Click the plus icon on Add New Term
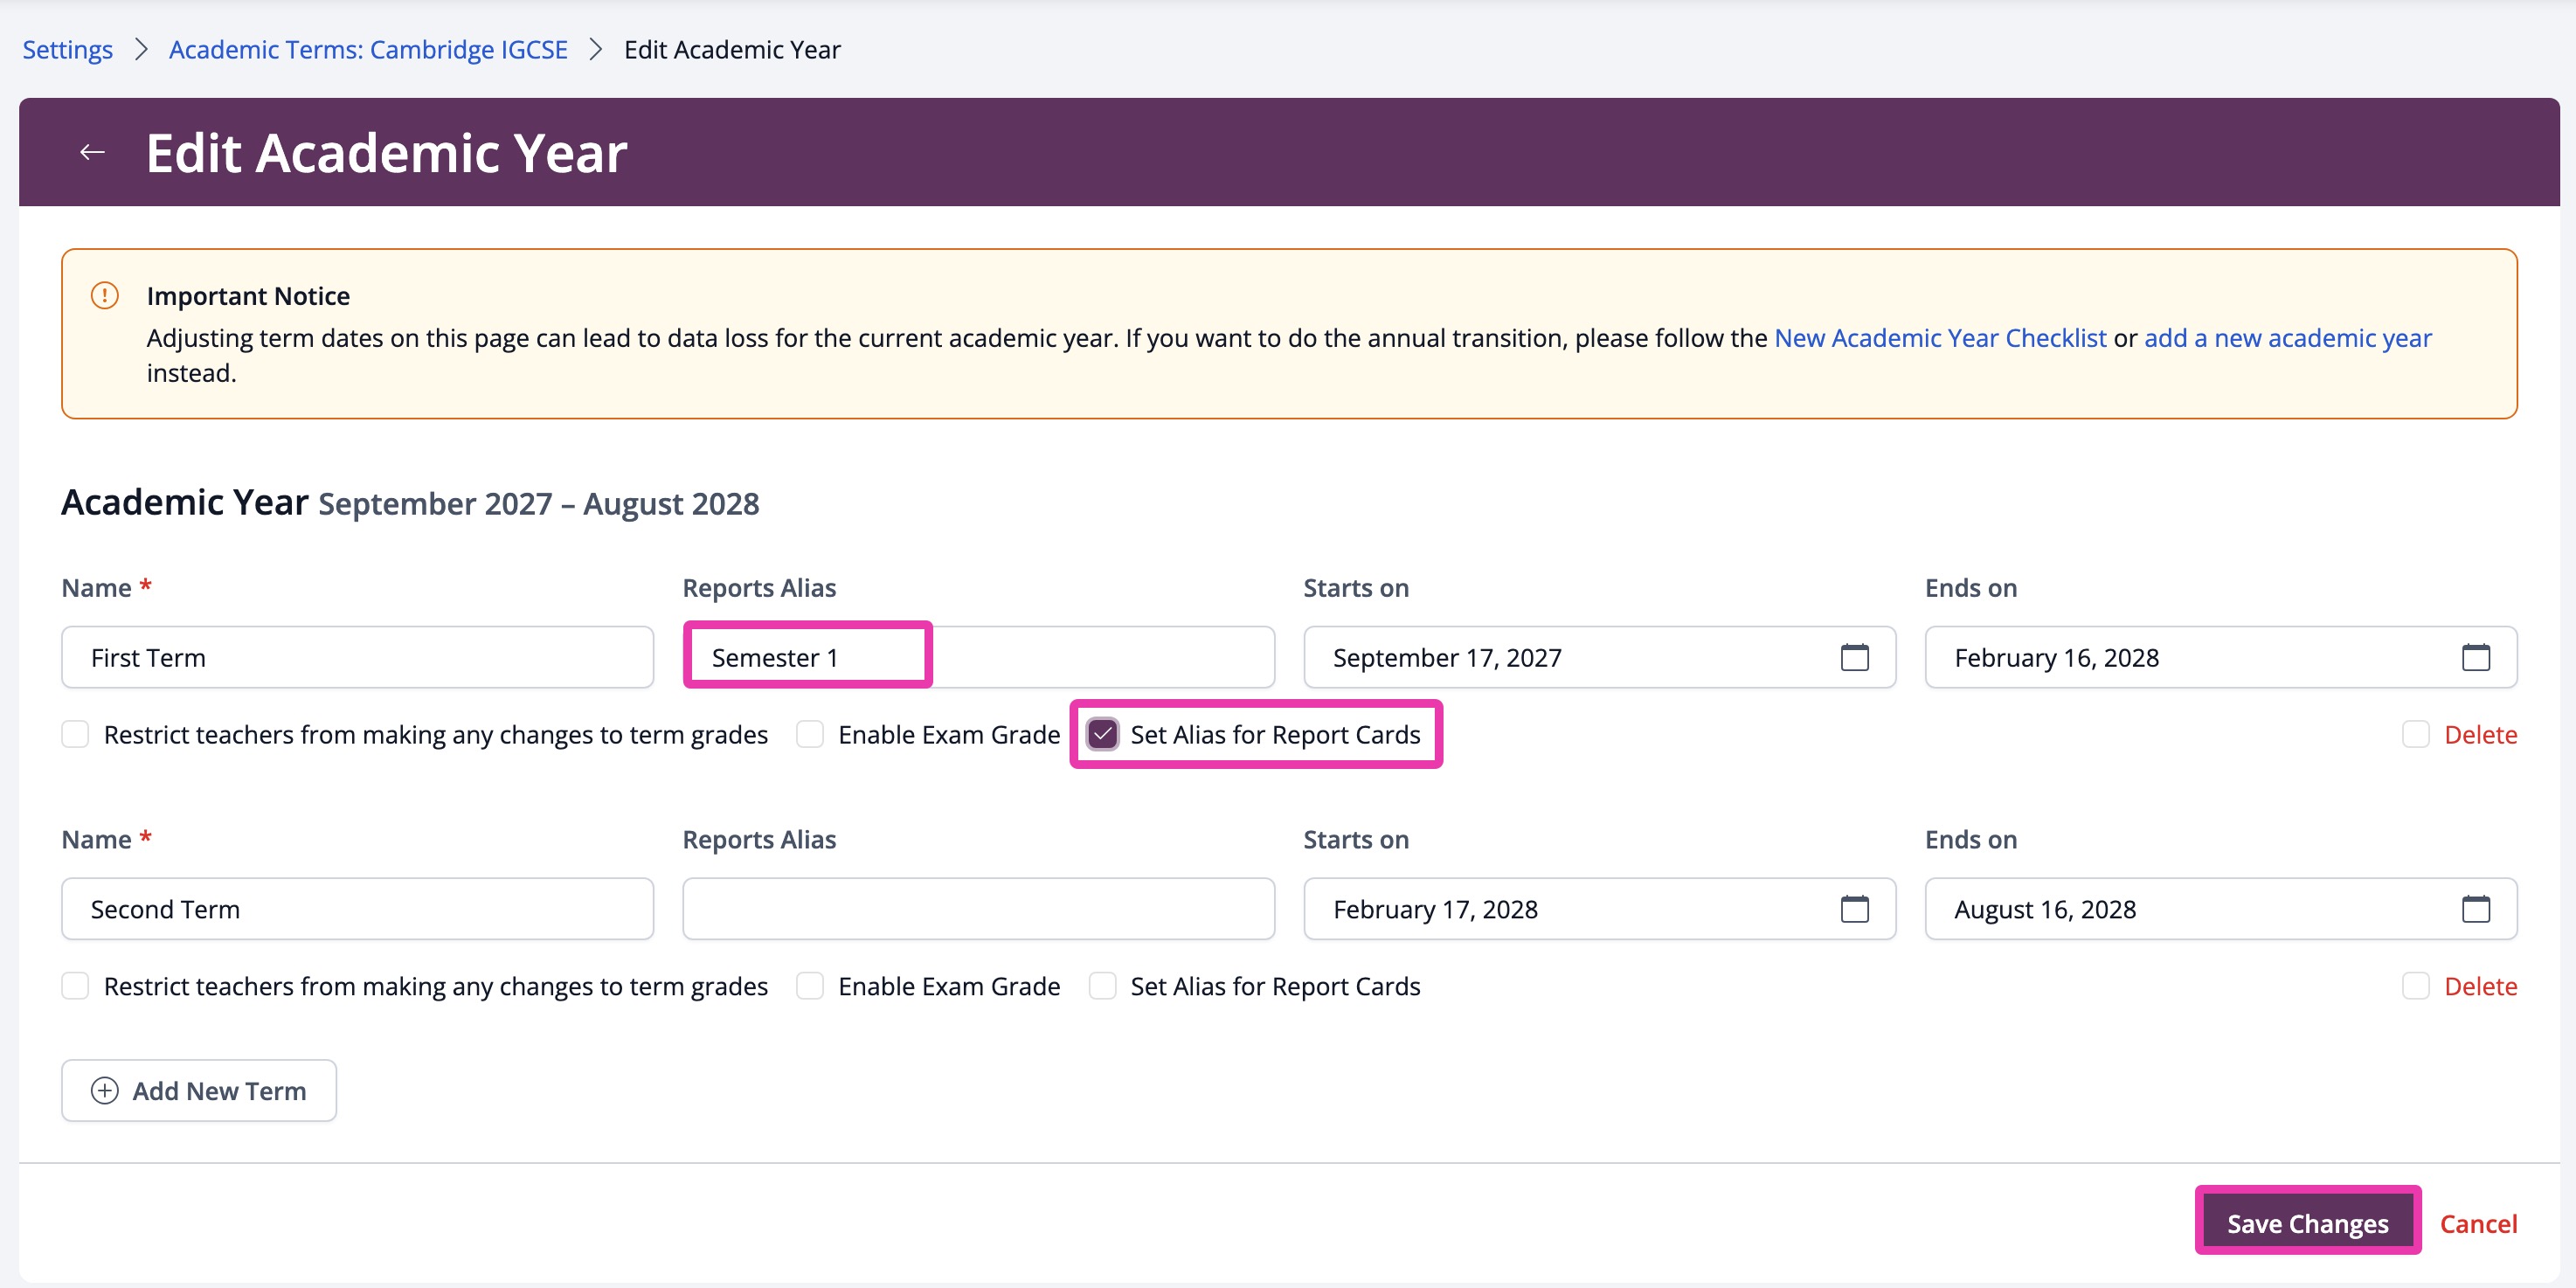 tap(104, 1090)
